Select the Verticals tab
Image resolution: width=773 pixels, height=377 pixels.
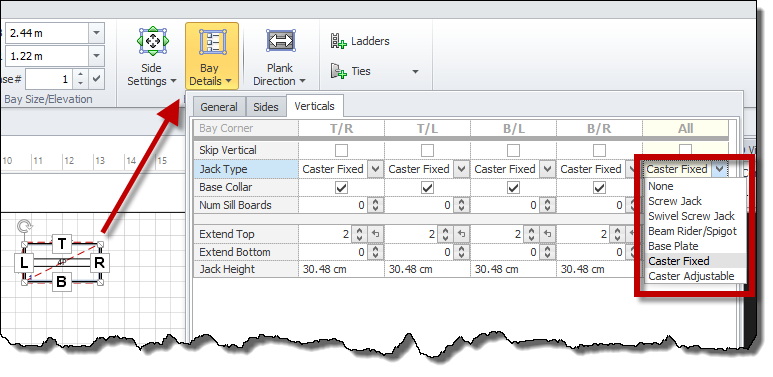(x=315, y=106)
